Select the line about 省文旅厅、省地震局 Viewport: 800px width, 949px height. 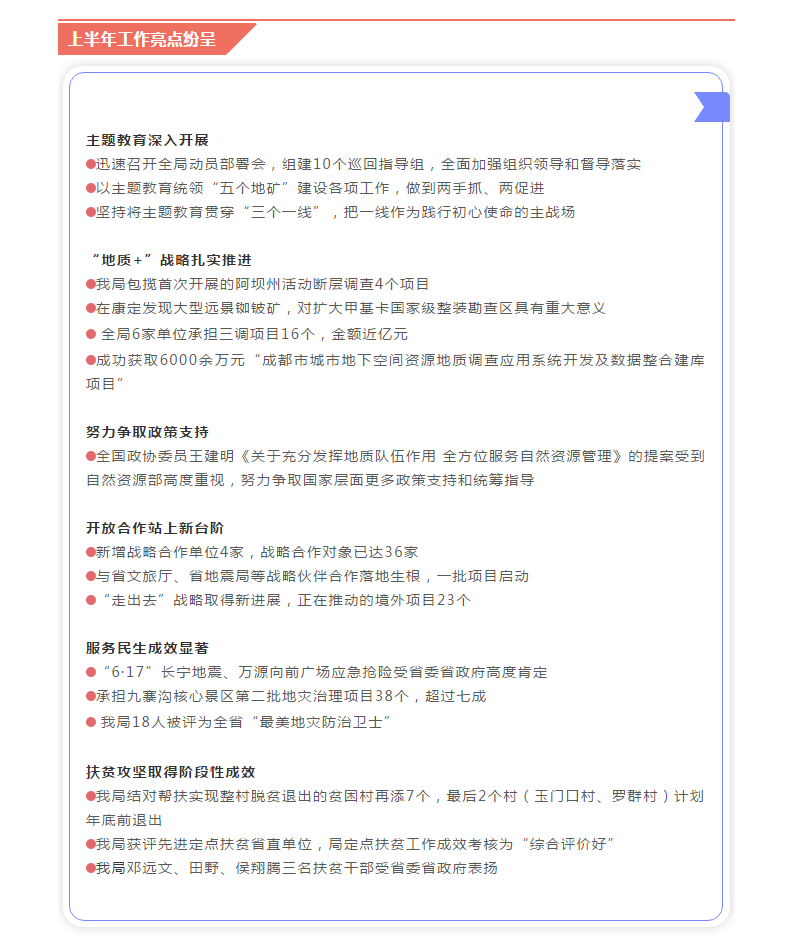[307, 576]
